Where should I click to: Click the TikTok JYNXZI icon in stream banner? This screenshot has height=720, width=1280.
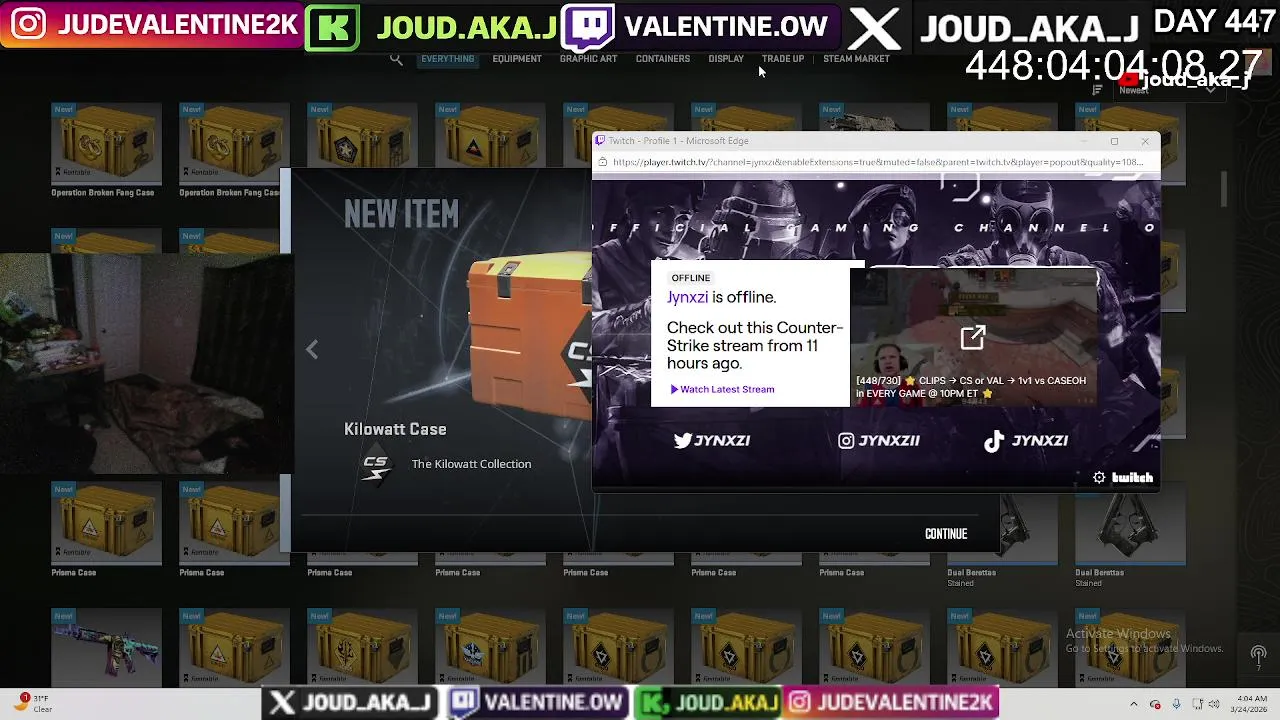(994, 441)
